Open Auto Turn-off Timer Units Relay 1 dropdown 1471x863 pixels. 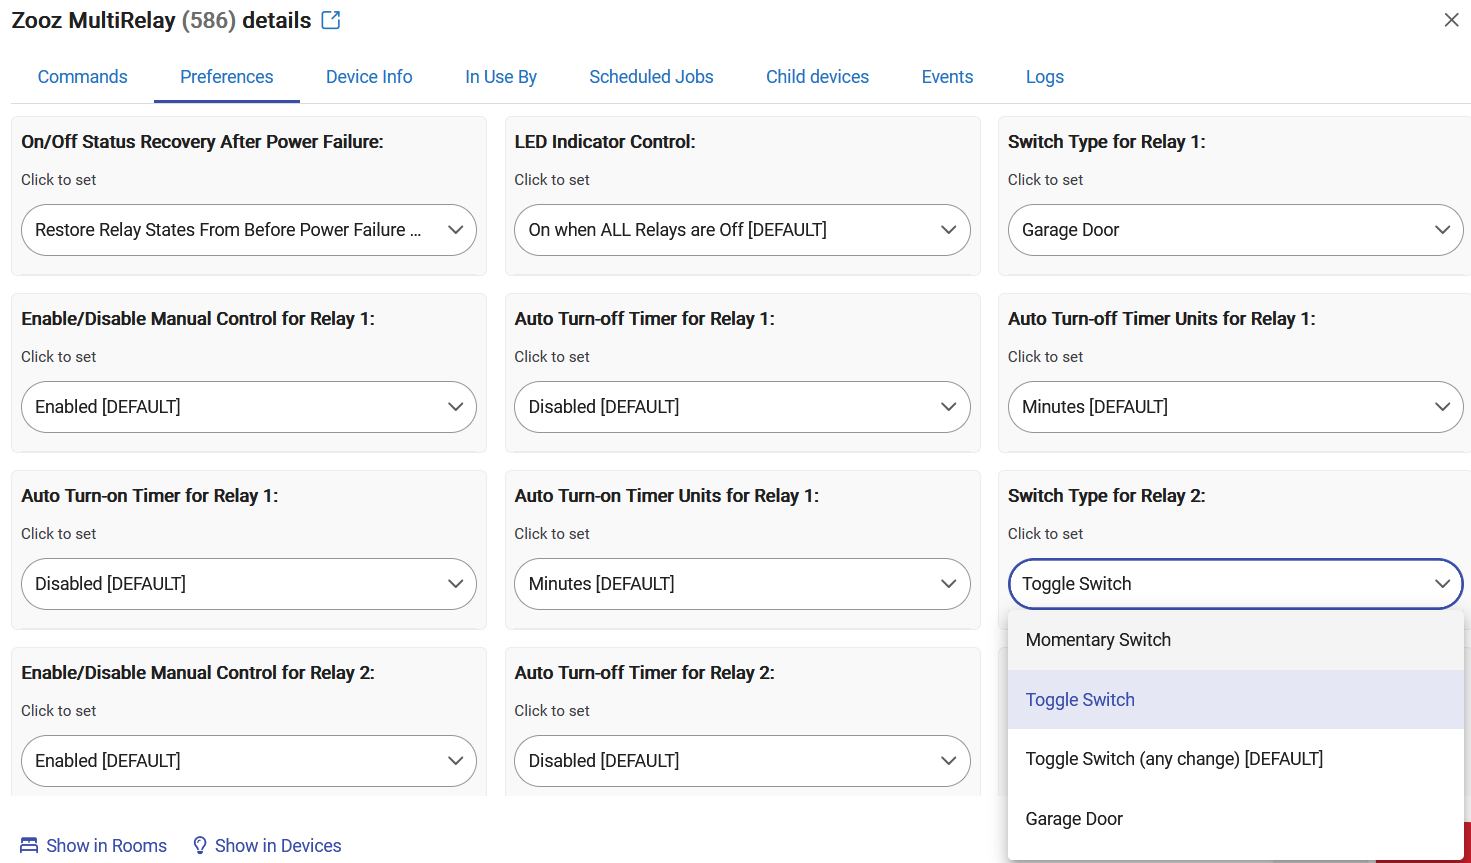click(x=1235, y=407)
